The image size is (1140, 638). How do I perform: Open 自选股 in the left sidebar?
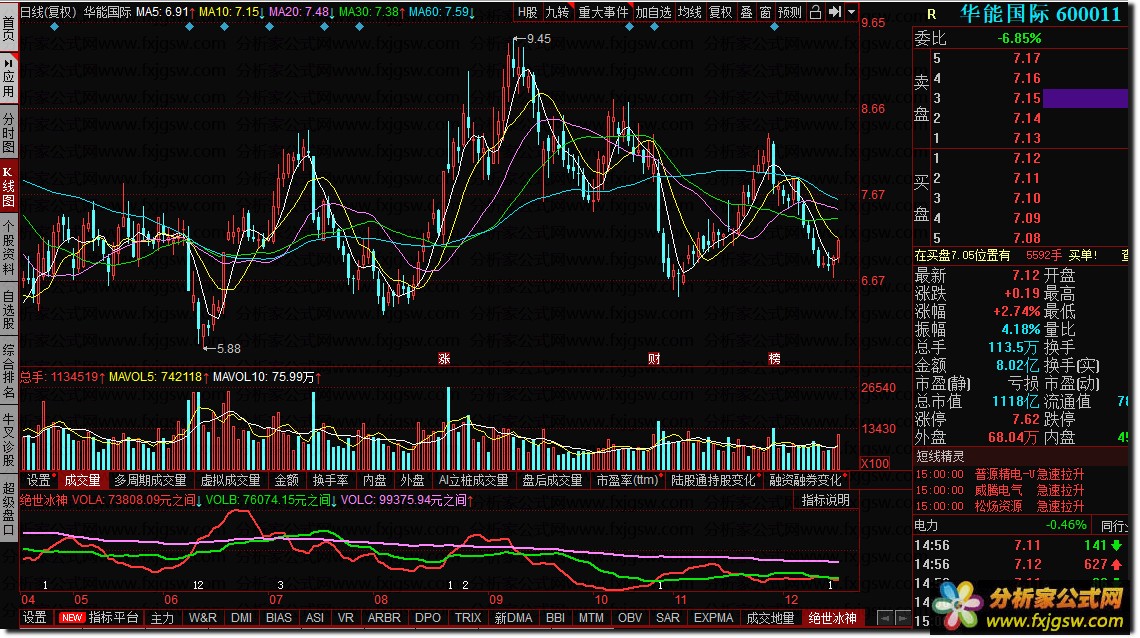pos(9,310)
